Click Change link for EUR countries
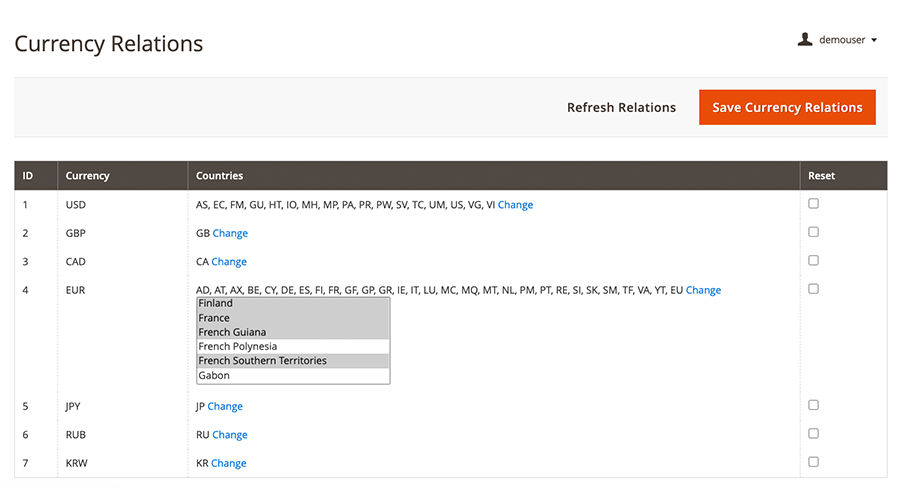 703,290
